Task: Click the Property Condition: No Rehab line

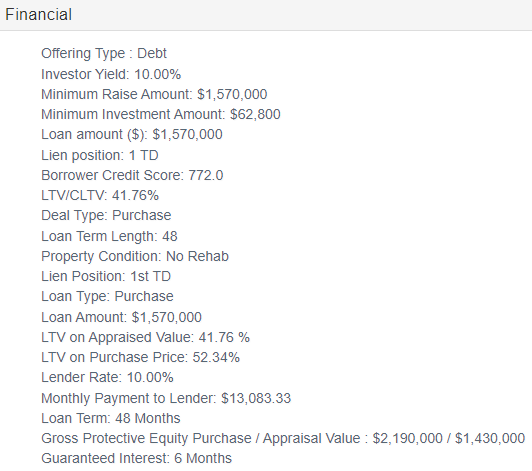Action: coord(135,256)
